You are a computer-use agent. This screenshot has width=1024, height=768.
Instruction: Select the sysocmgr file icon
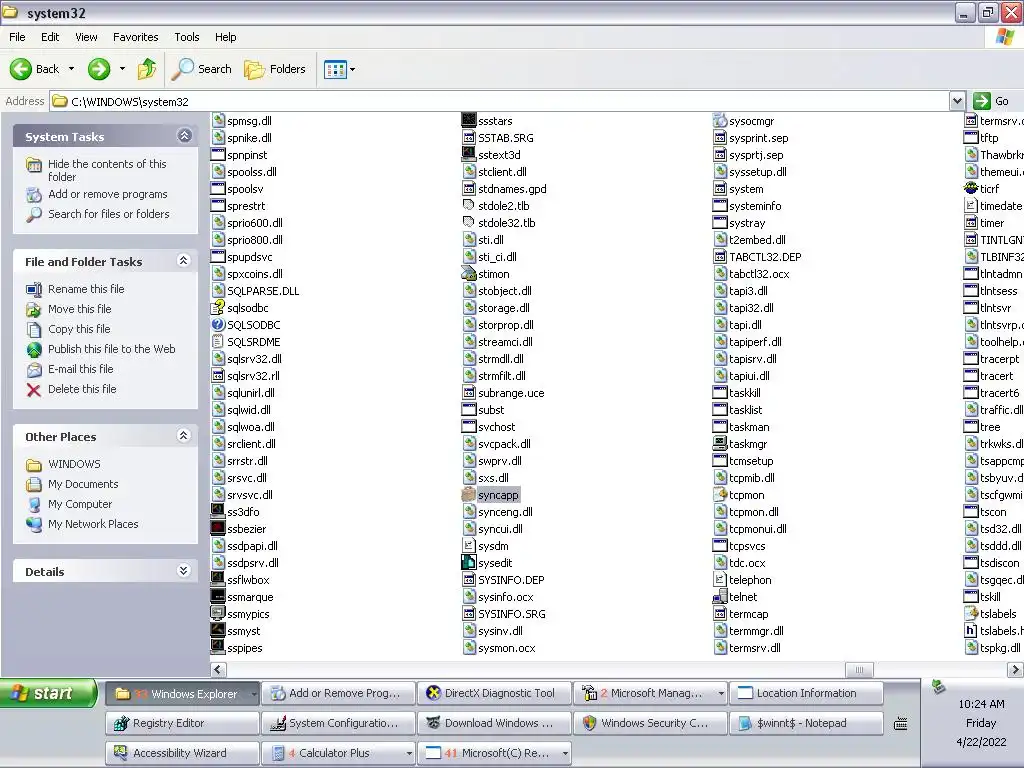720,121
